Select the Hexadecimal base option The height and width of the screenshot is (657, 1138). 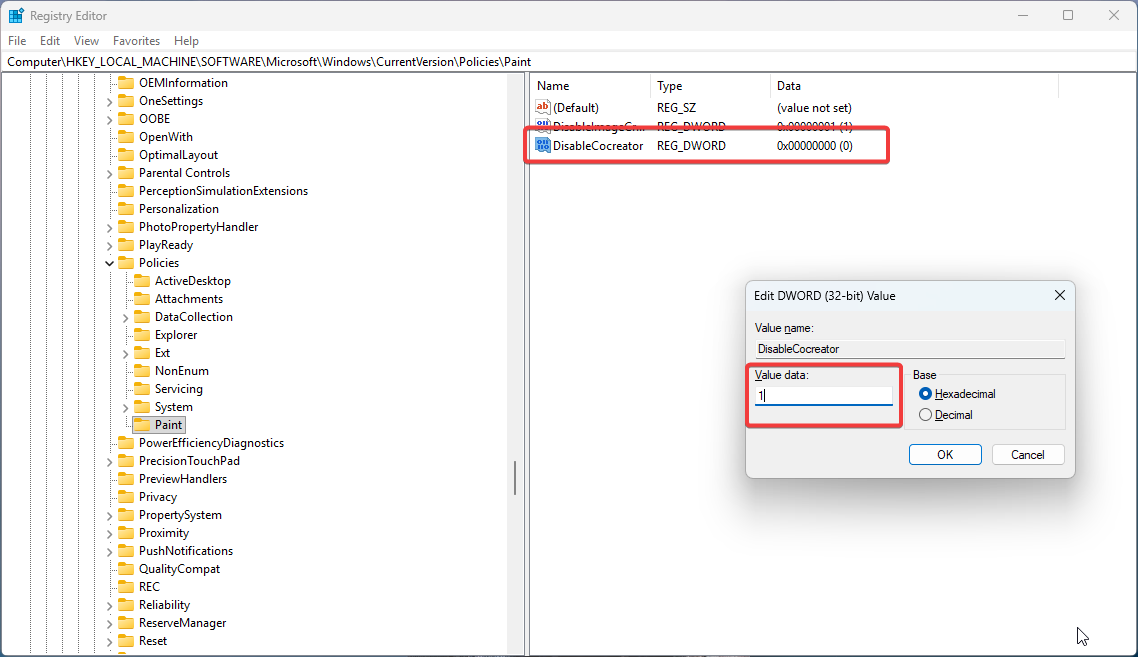(925, 394)
